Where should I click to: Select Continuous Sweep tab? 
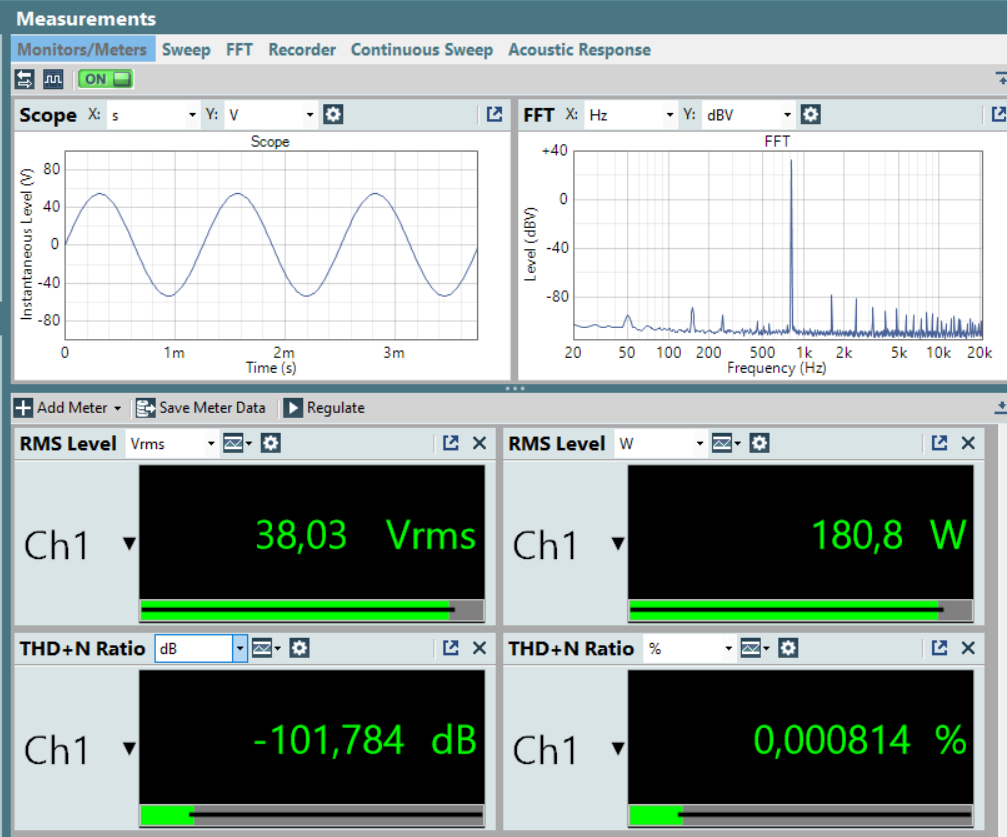[422, 49]
